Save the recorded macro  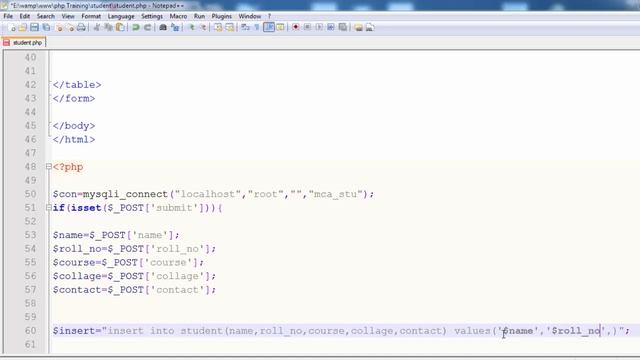pyautogui.click(x=343, y=27)
